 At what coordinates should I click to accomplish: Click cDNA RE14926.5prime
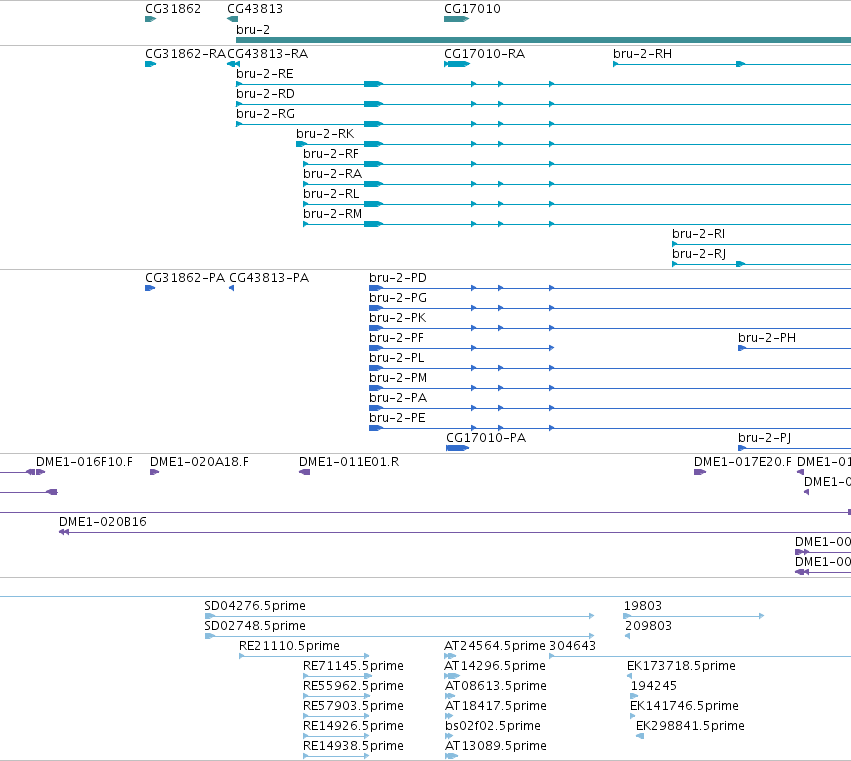pyautogui.click(x=353, y=726)
